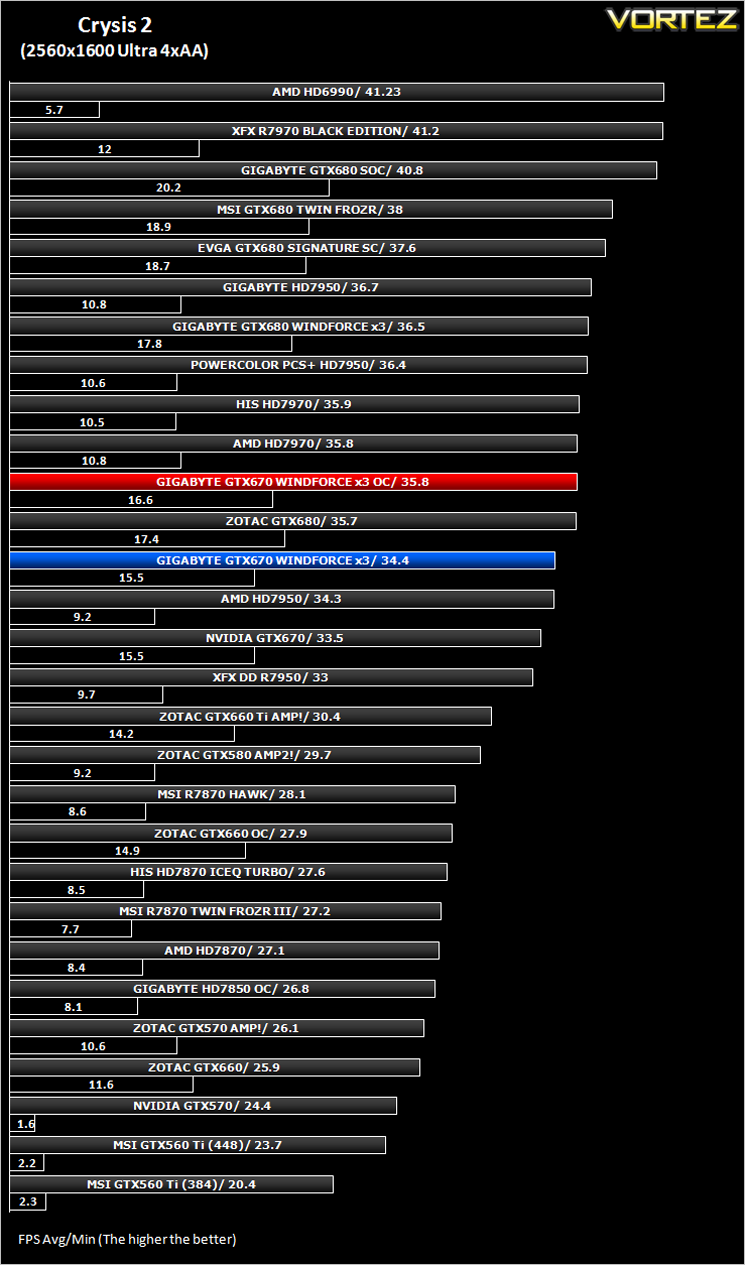Select the "NVIDIA GTX570/ 24.4" bar
Viewport: 745px width, 1265px height.
203,1107
